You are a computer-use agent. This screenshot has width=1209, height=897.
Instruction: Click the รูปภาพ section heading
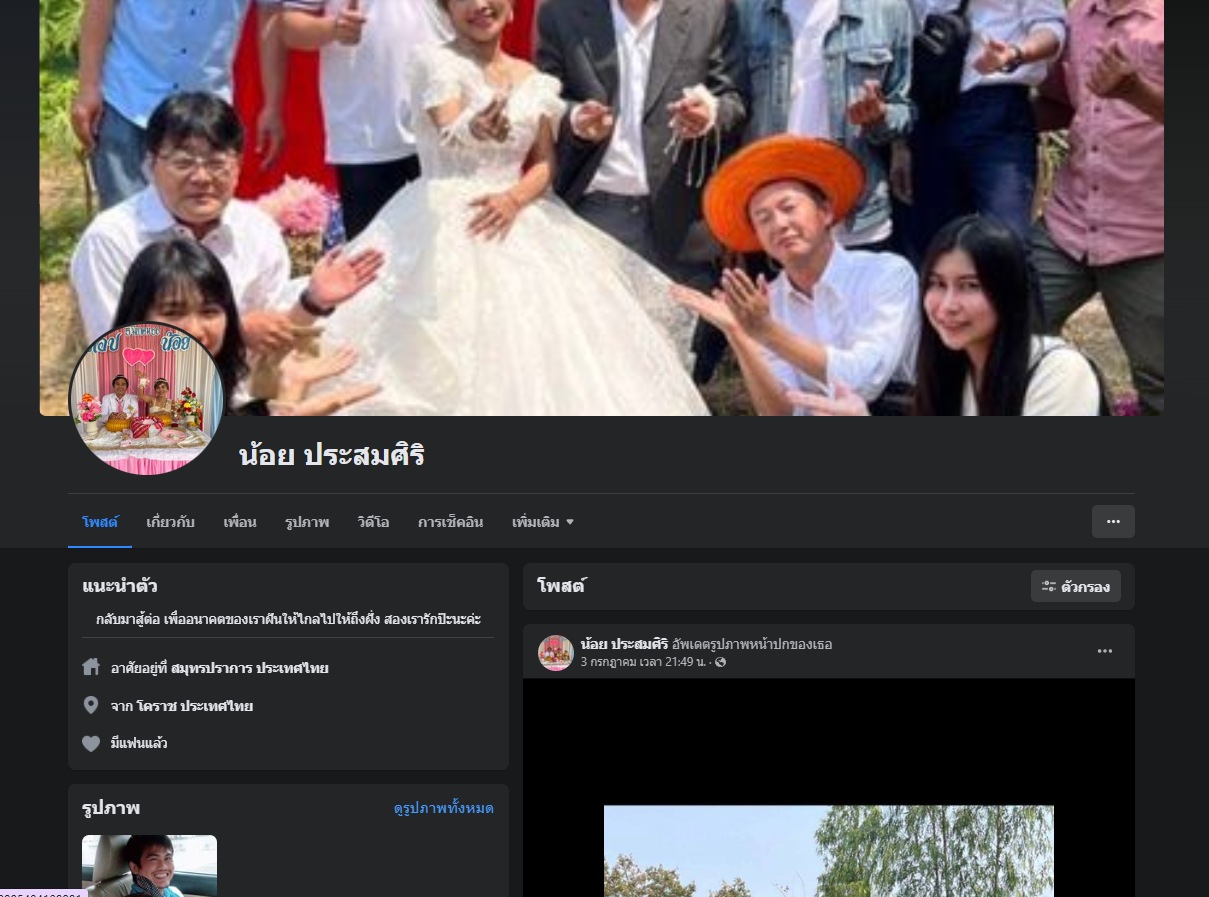pyautogui.click(x=111, y=807)
